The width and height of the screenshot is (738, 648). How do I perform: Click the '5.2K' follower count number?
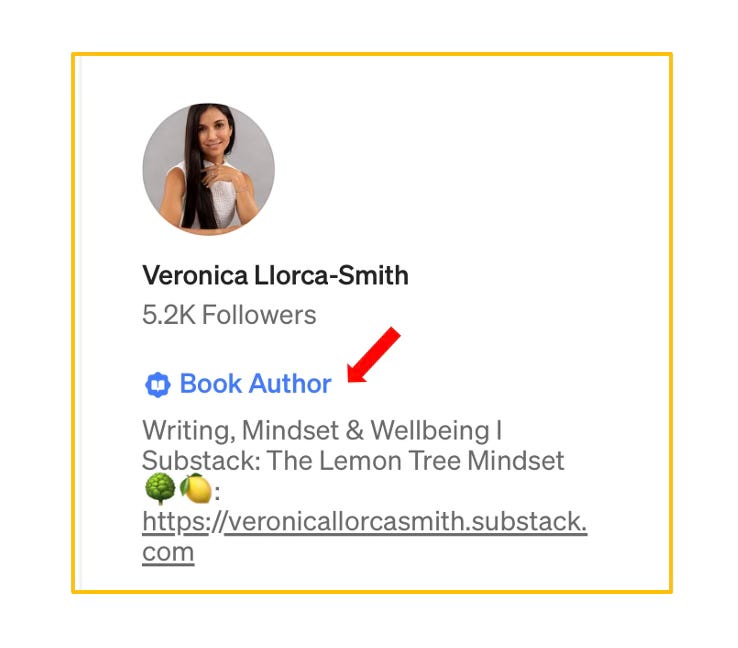(169, 315)
